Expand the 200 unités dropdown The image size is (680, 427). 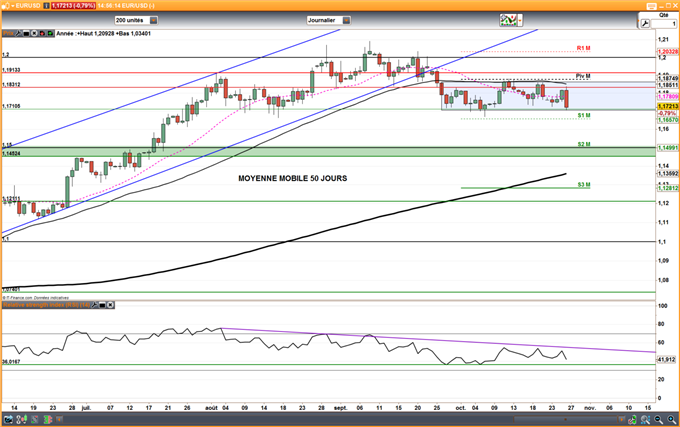154,20
